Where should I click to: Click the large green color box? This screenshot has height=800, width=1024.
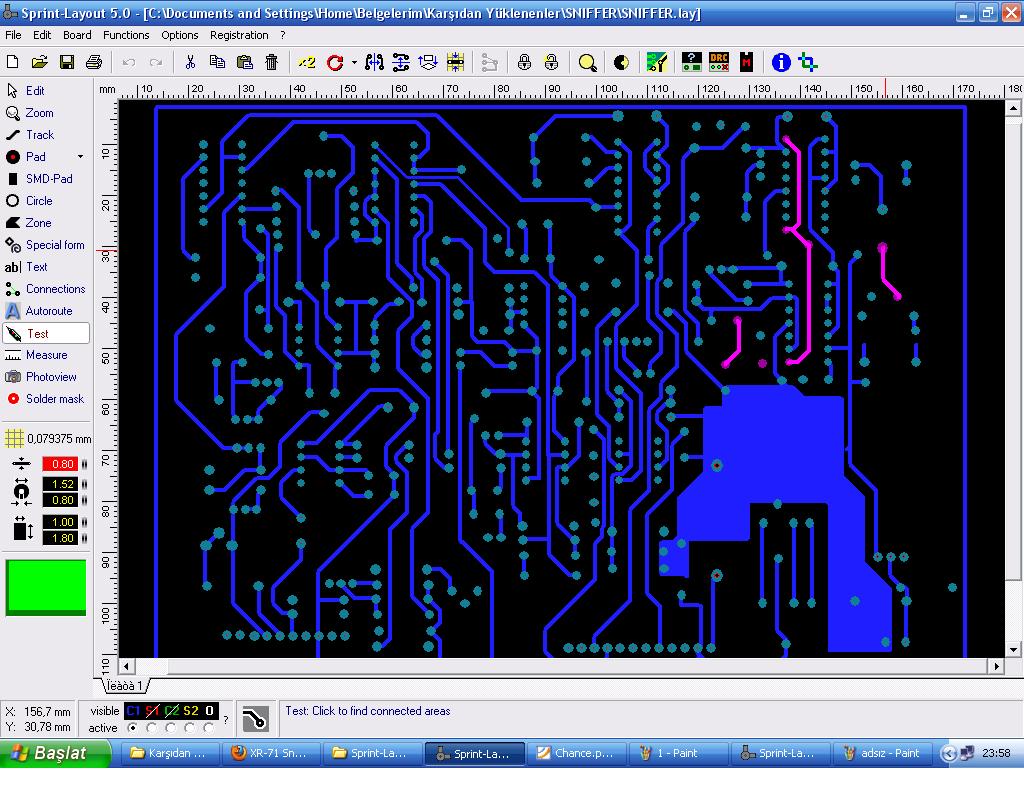[x=46, y=587]
